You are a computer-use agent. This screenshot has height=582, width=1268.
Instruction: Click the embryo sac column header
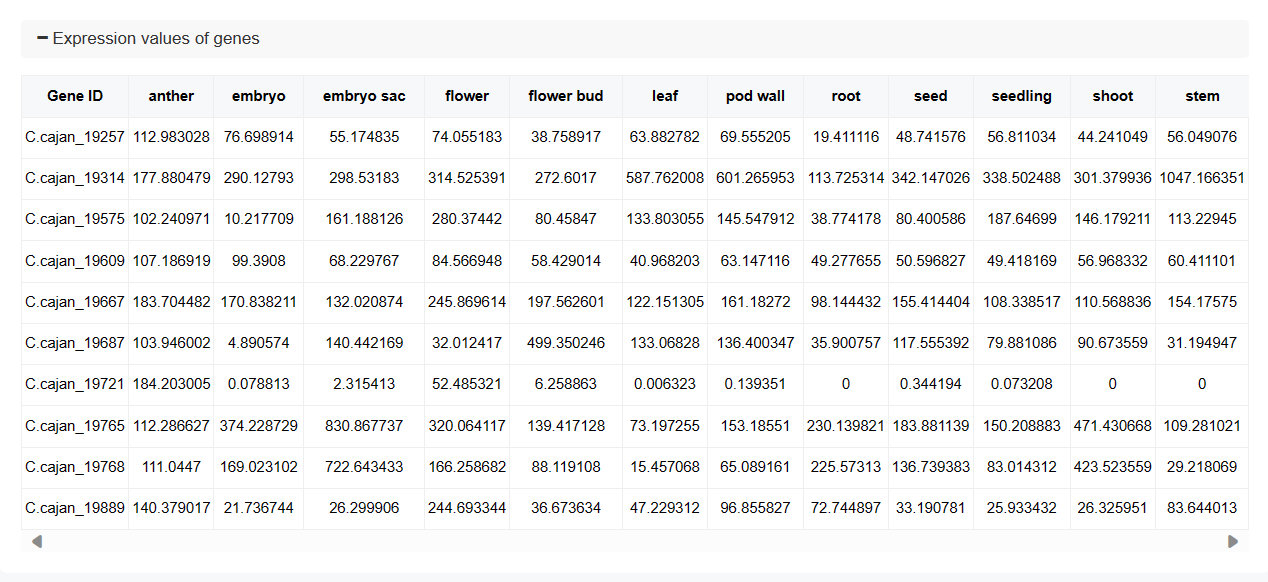[x=364, y=96]
